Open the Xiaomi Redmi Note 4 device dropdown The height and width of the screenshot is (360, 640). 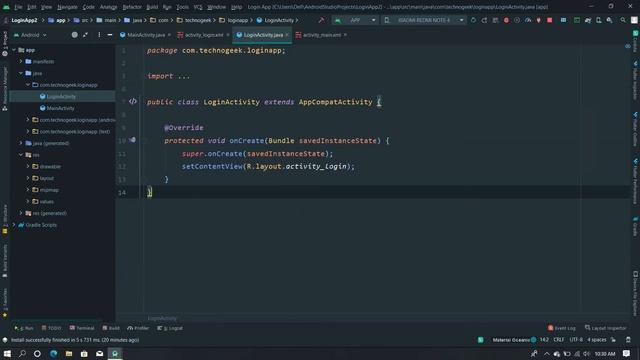click(424, 20)
